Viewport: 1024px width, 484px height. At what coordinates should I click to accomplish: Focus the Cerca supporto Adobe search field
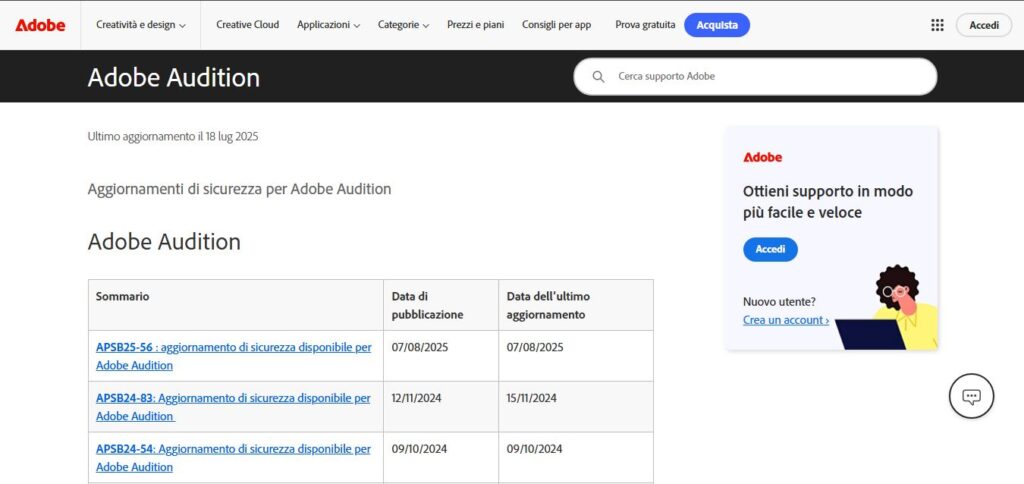click(x=755, y=76)
